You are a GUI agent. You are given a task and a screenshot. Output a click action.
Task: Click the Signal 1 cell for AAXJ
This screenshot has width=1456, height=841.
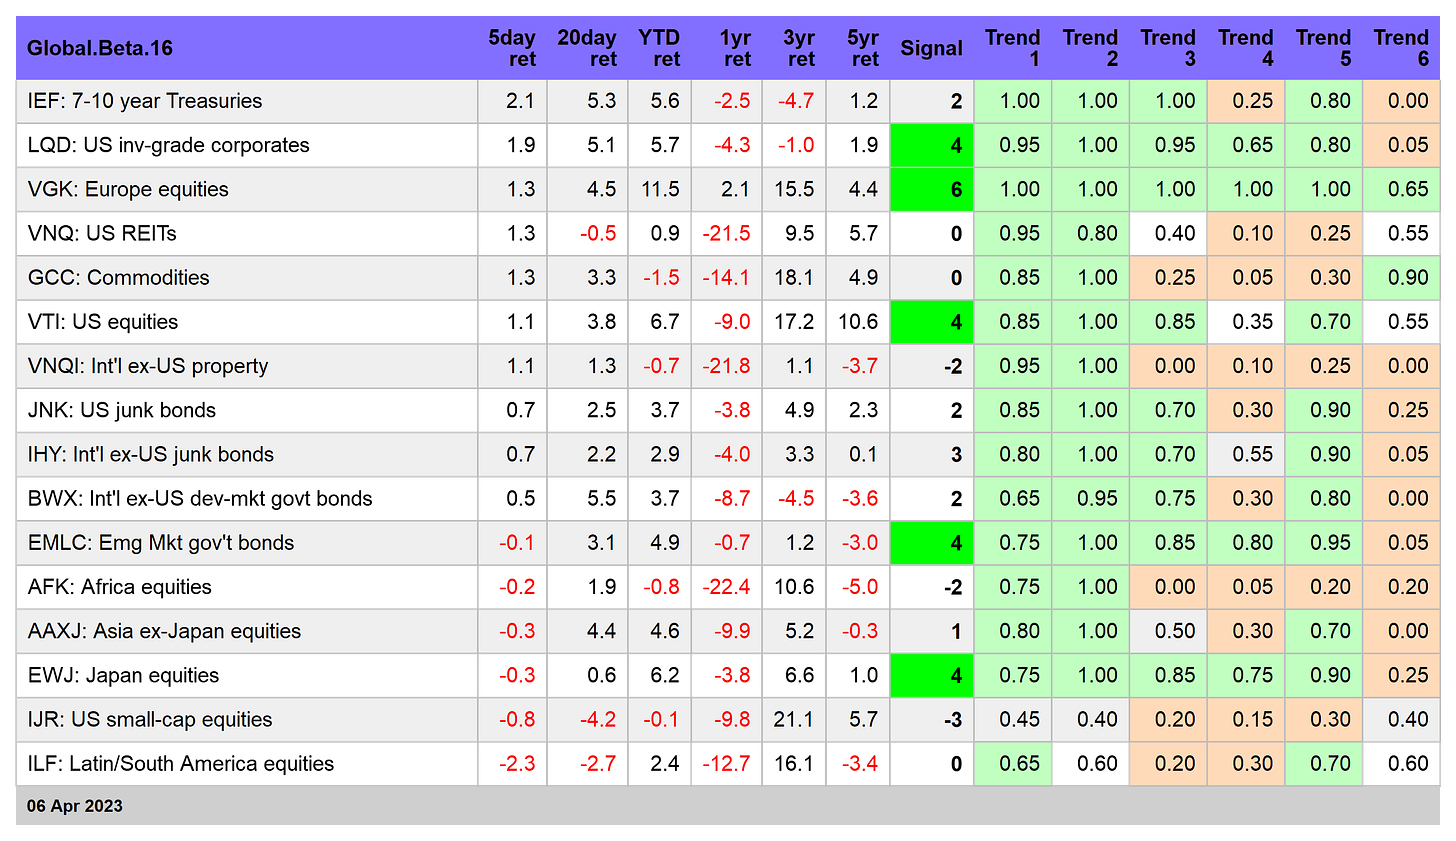931,631
